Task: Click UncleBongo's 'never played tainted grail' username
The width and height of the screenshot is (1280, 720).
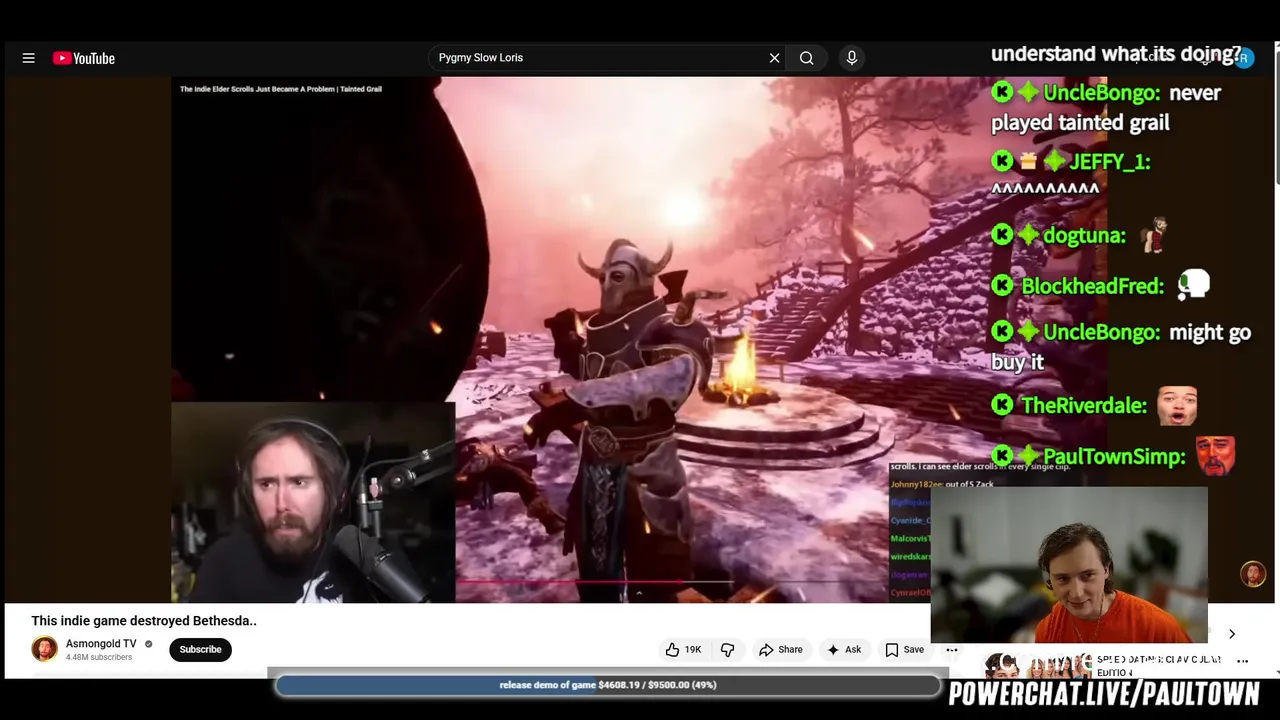Action: (x=1101, y=93)
